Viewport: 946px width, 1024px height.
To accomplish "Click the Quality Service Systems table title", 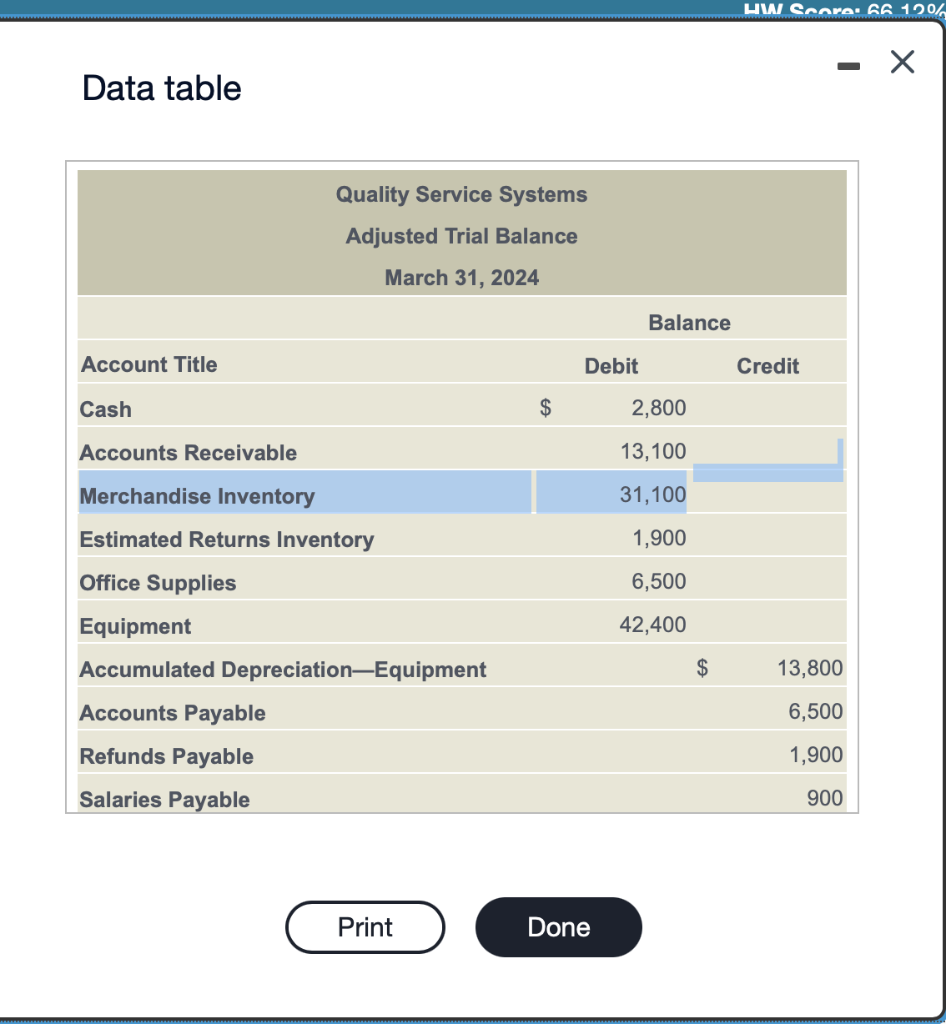I will pos(462,194).
